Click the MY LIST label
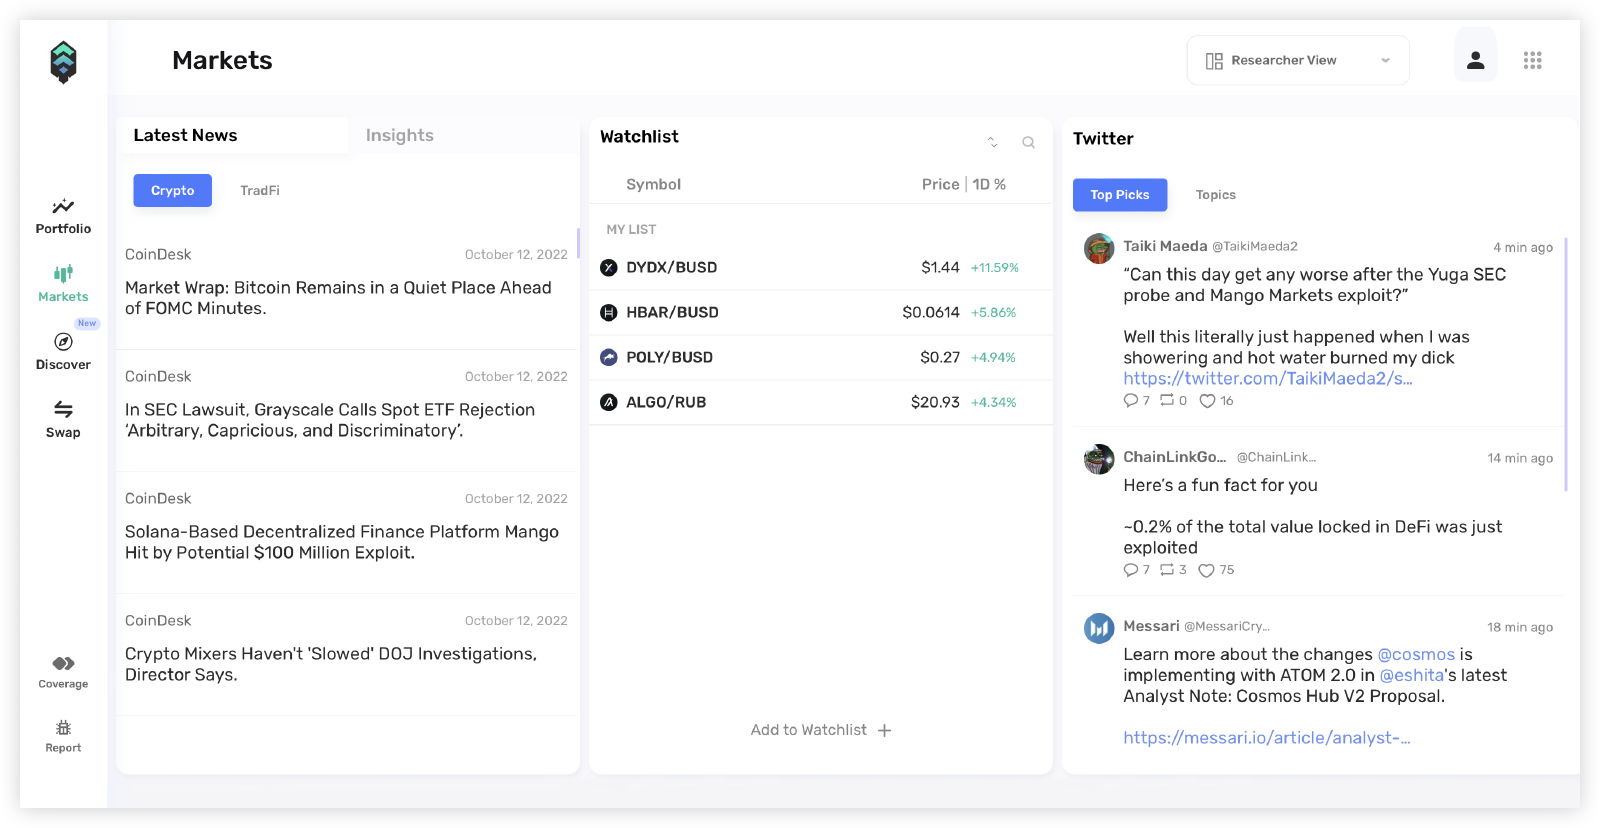 click(x=631, y=229)
